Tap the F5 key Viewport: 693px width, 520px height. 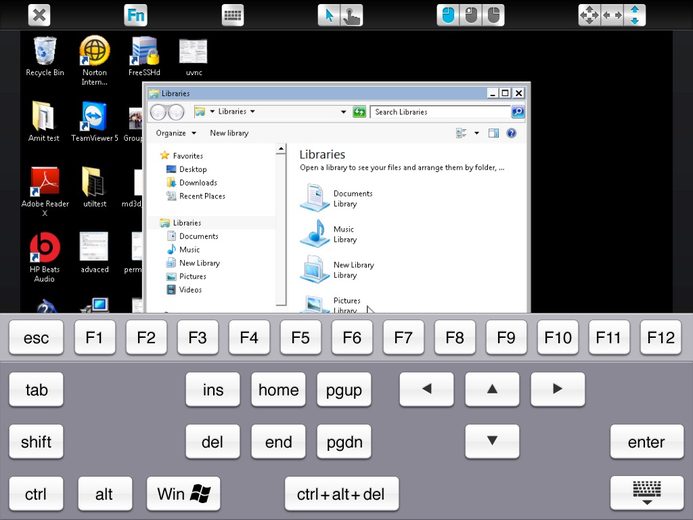point(300,338)
